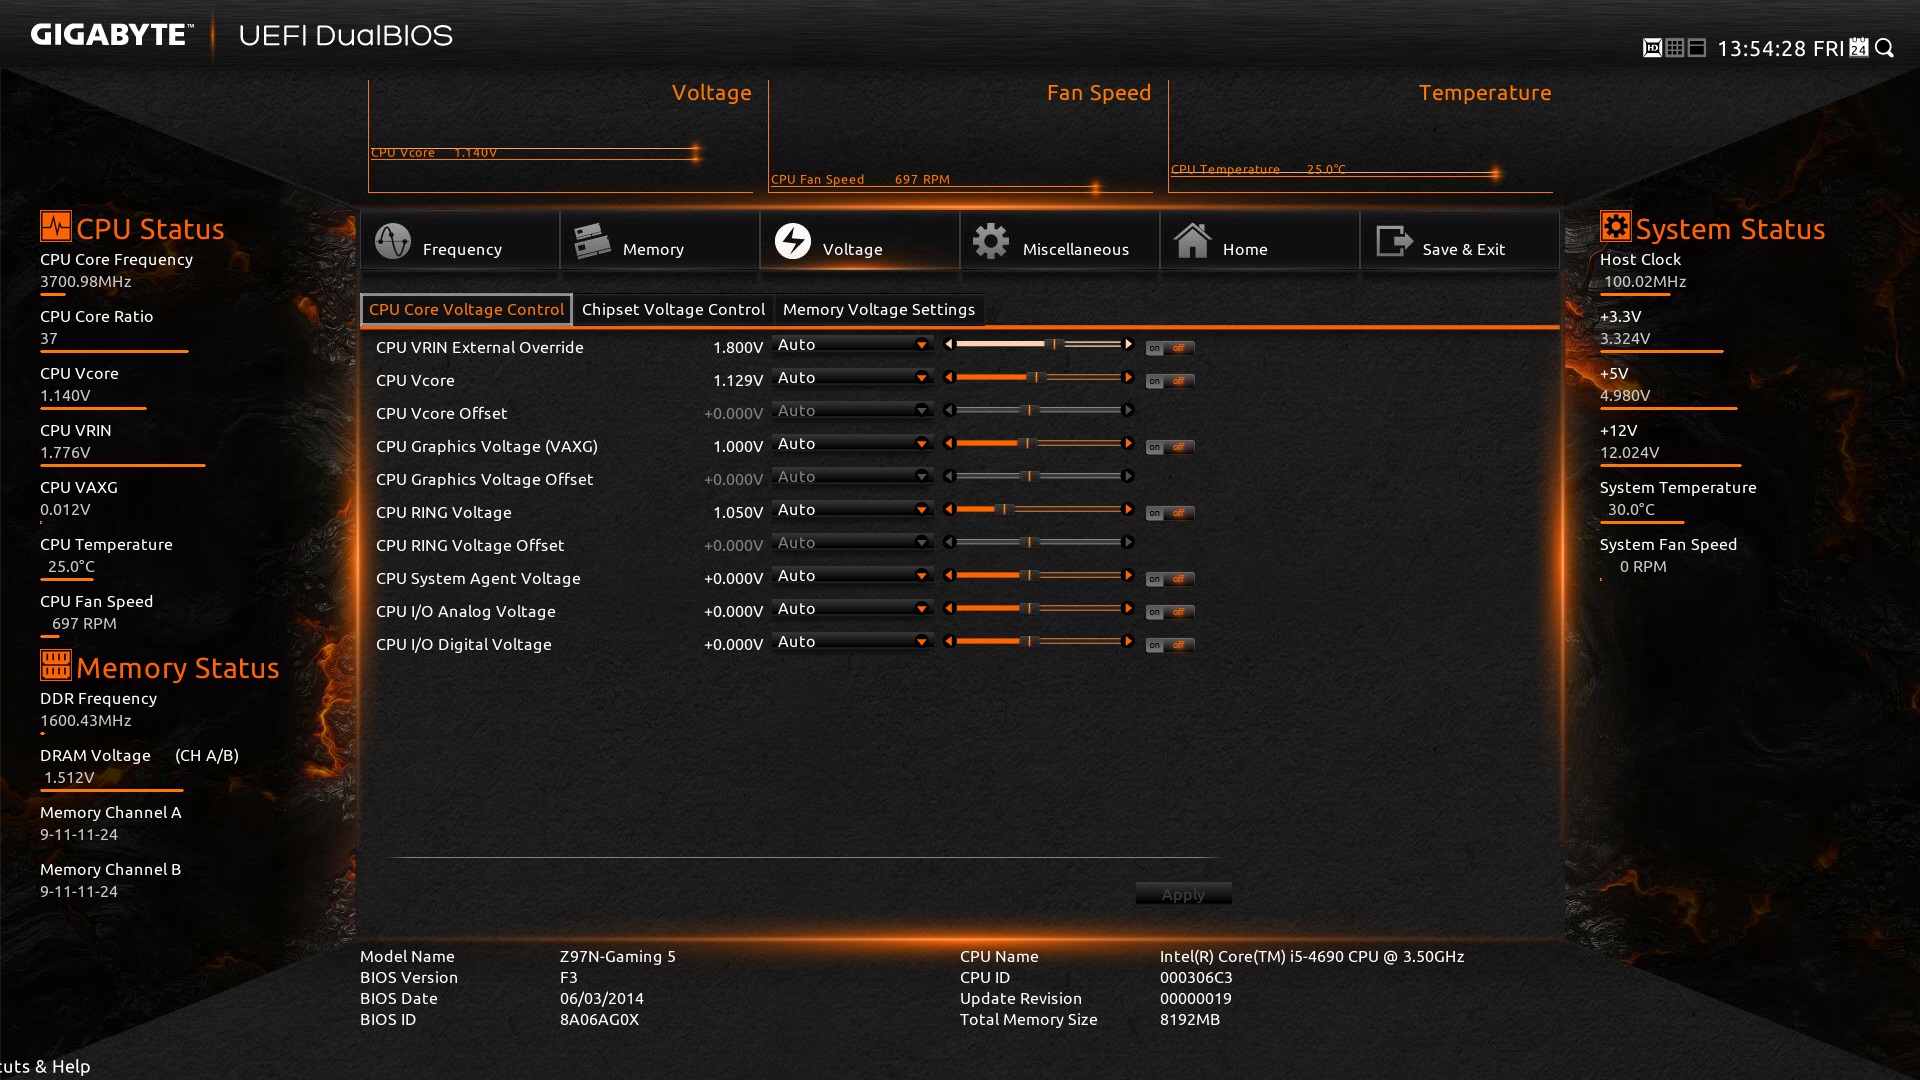
Task: Toggle on/off switch for CPU System Agent Voltage
Action: (1170, 579)
